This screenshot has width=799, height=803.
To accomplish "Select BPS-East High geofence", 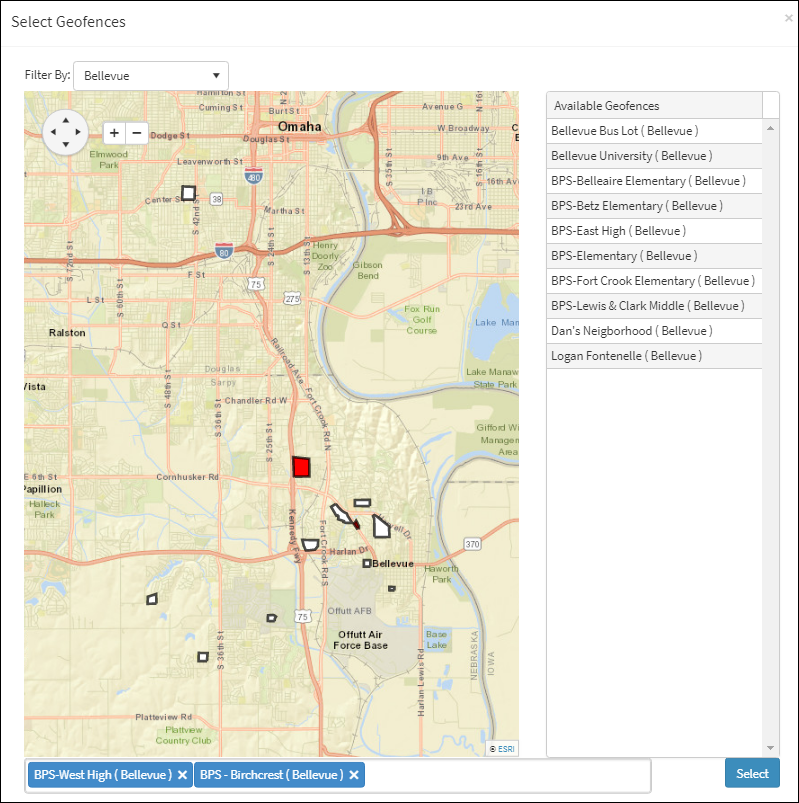I will 654,231.
